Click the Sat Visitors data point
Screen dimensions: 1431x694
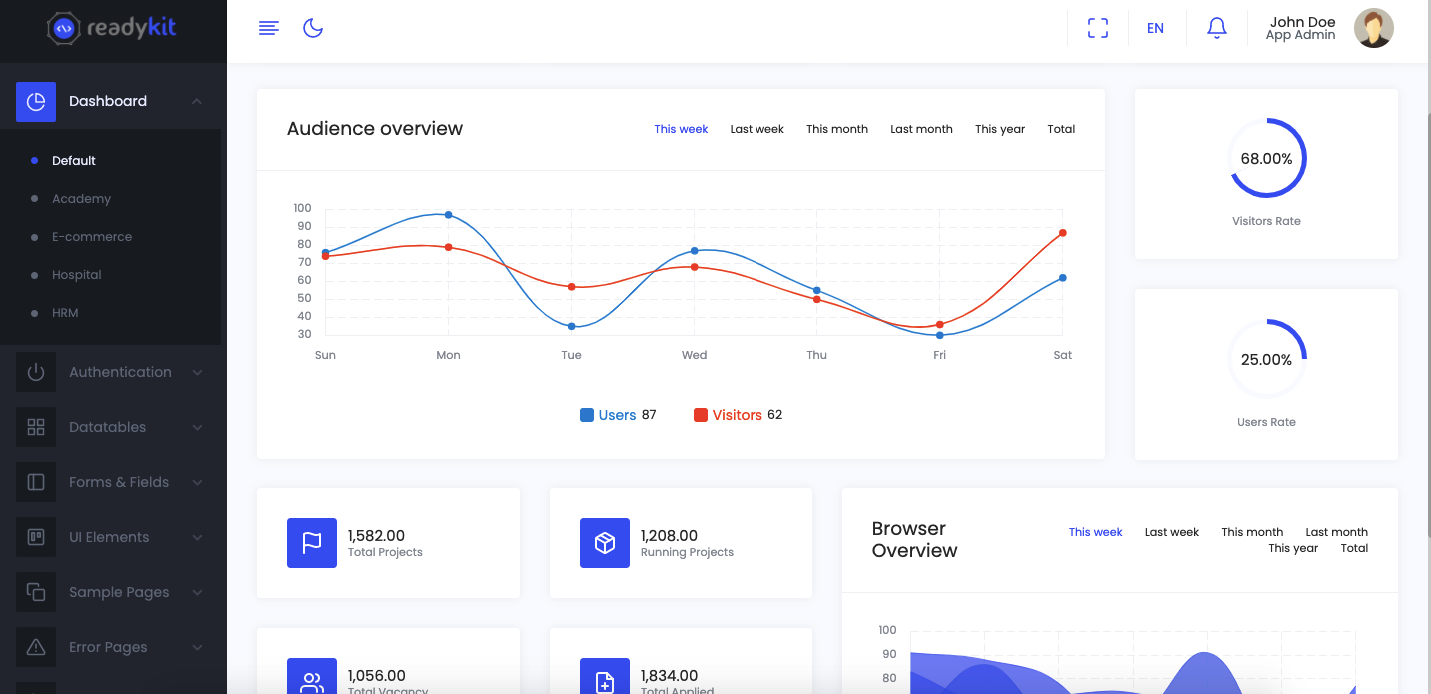(x=1062, y=233)
